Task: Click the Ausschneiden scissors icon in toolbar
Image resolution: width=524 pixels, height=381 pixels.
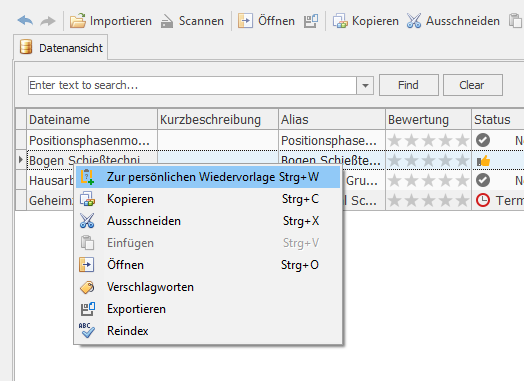Action: point(414,21)
